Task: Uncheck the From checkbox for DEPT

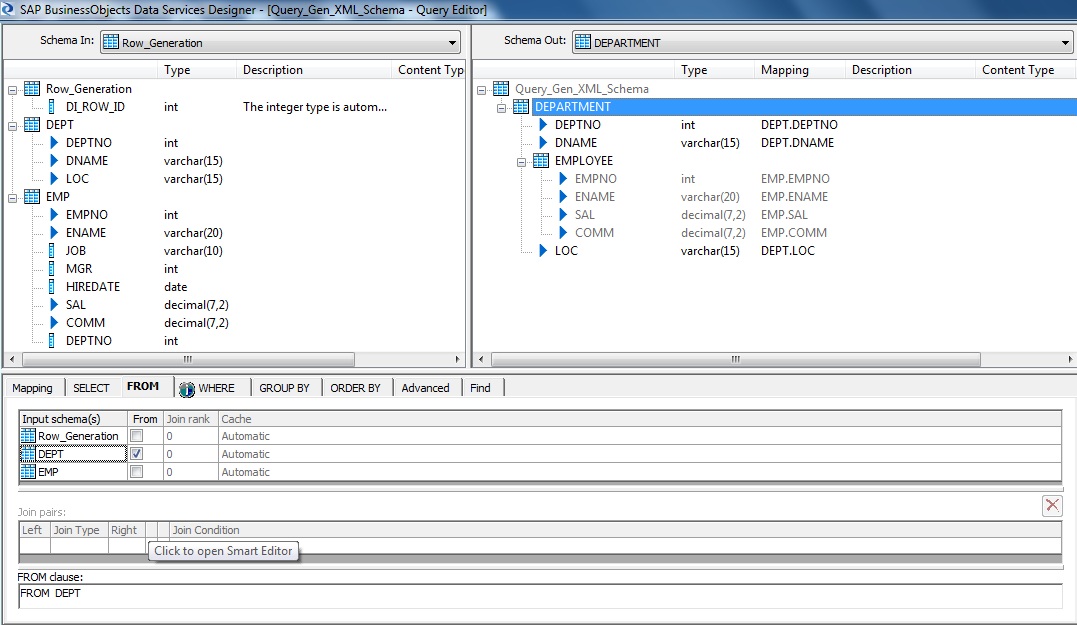Action: (137, 453)
